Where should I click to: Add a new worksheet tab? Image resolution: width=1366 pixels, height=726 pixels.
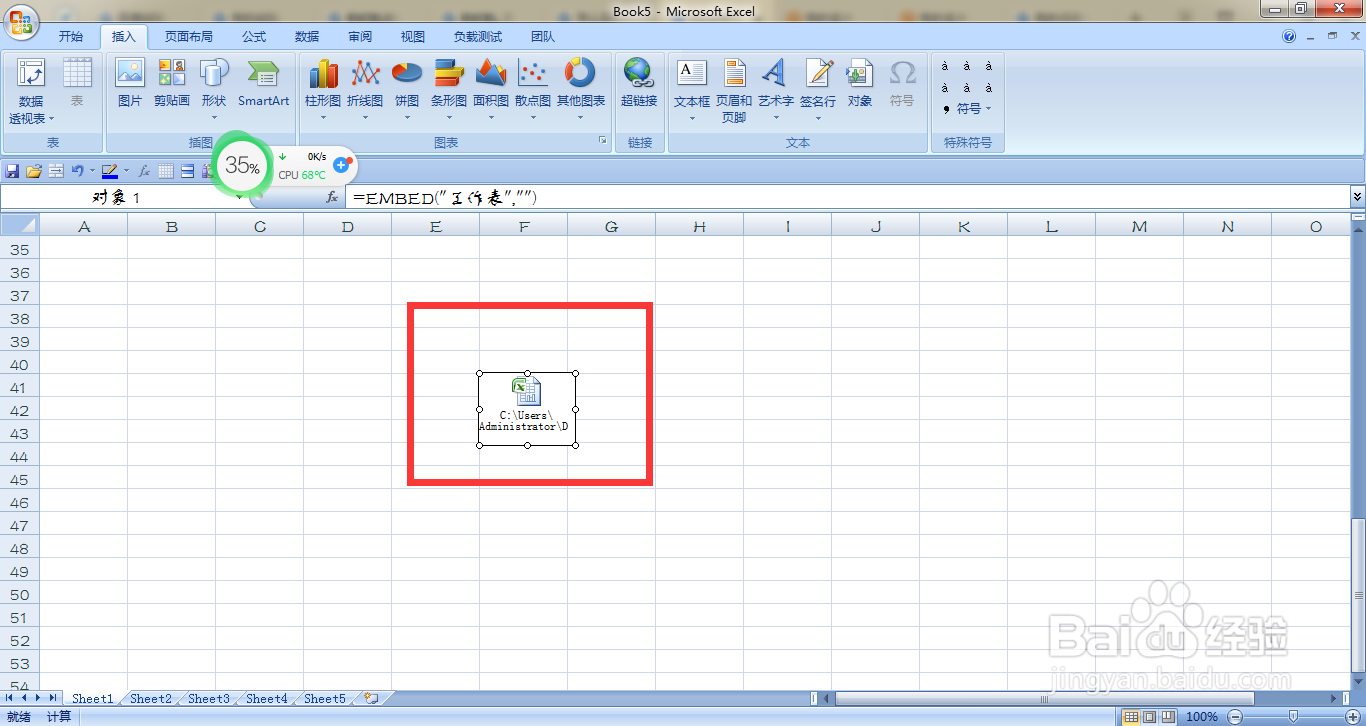click(373, 698)
